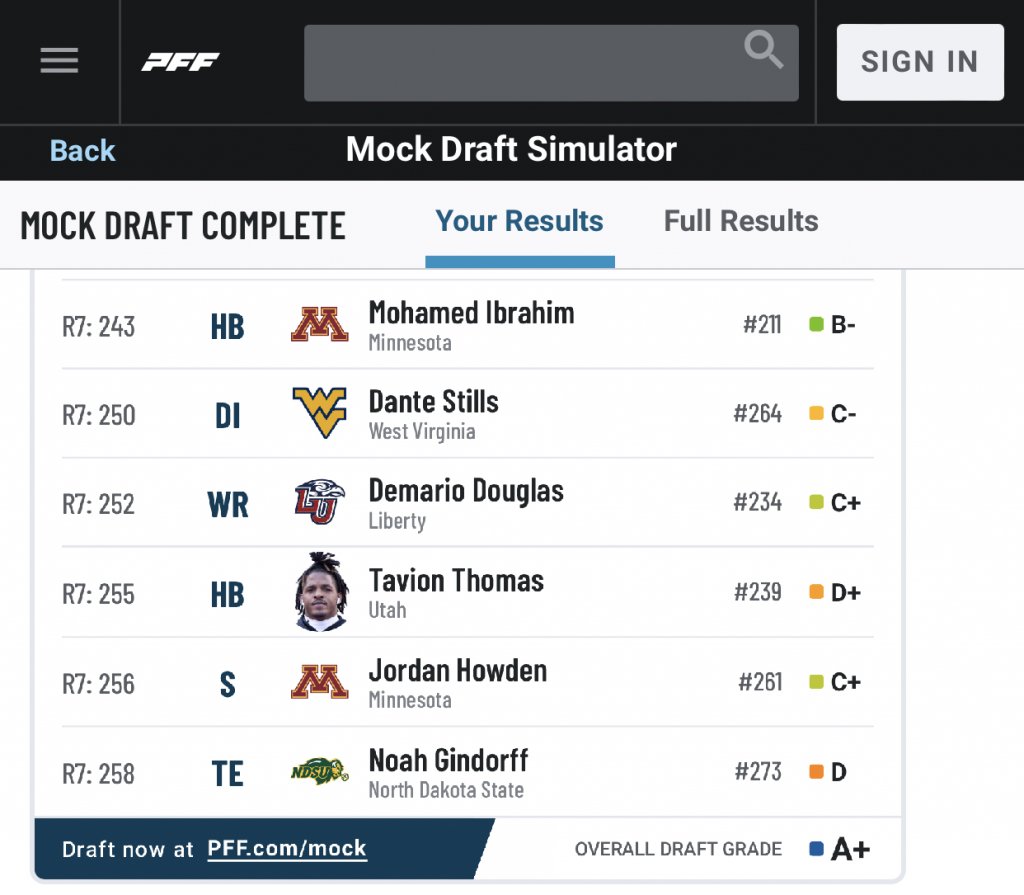Click the green B- grade swatch
This screenshot has height=895, width=1024.
pyautogui.click(x=816, y=324)
